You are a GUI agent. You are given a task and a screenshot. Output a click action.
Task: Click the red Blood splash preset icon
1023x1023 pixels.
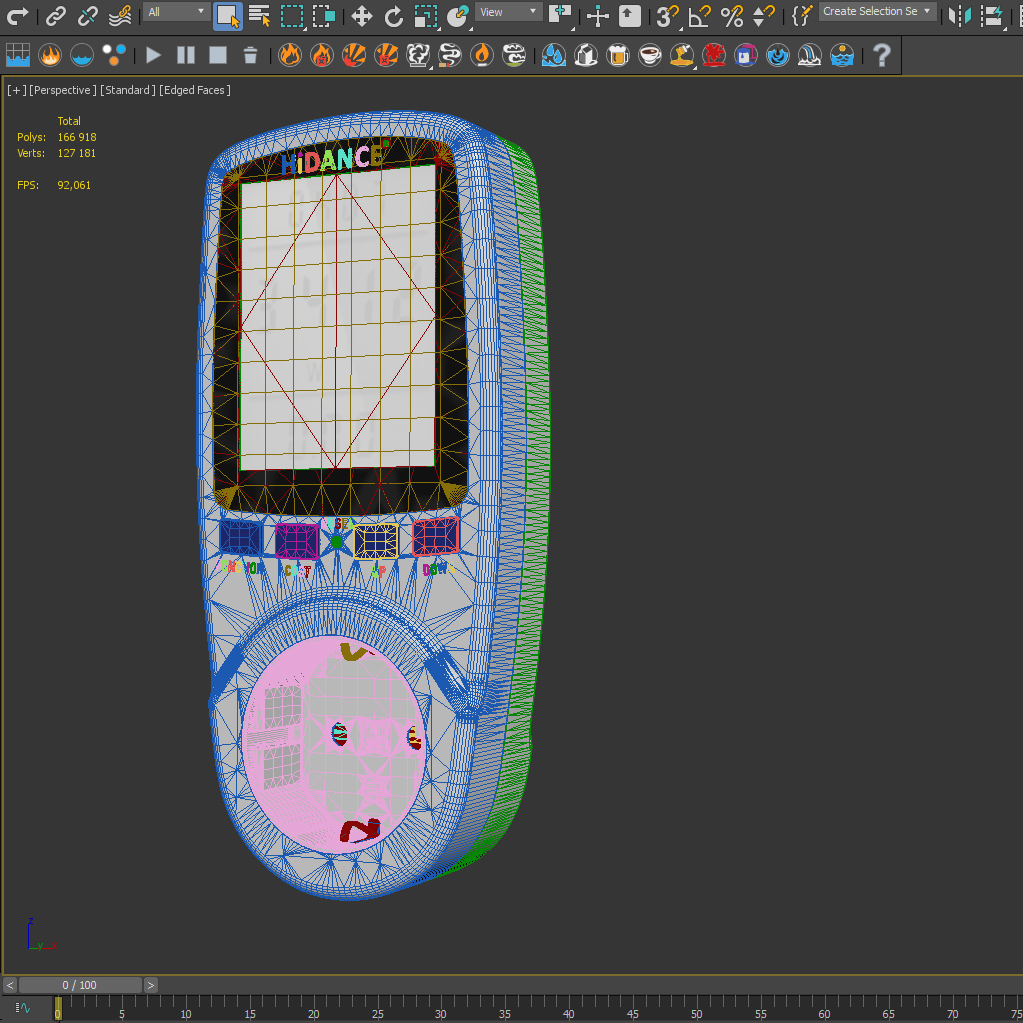pyautogui.click(x=714, y=55)
